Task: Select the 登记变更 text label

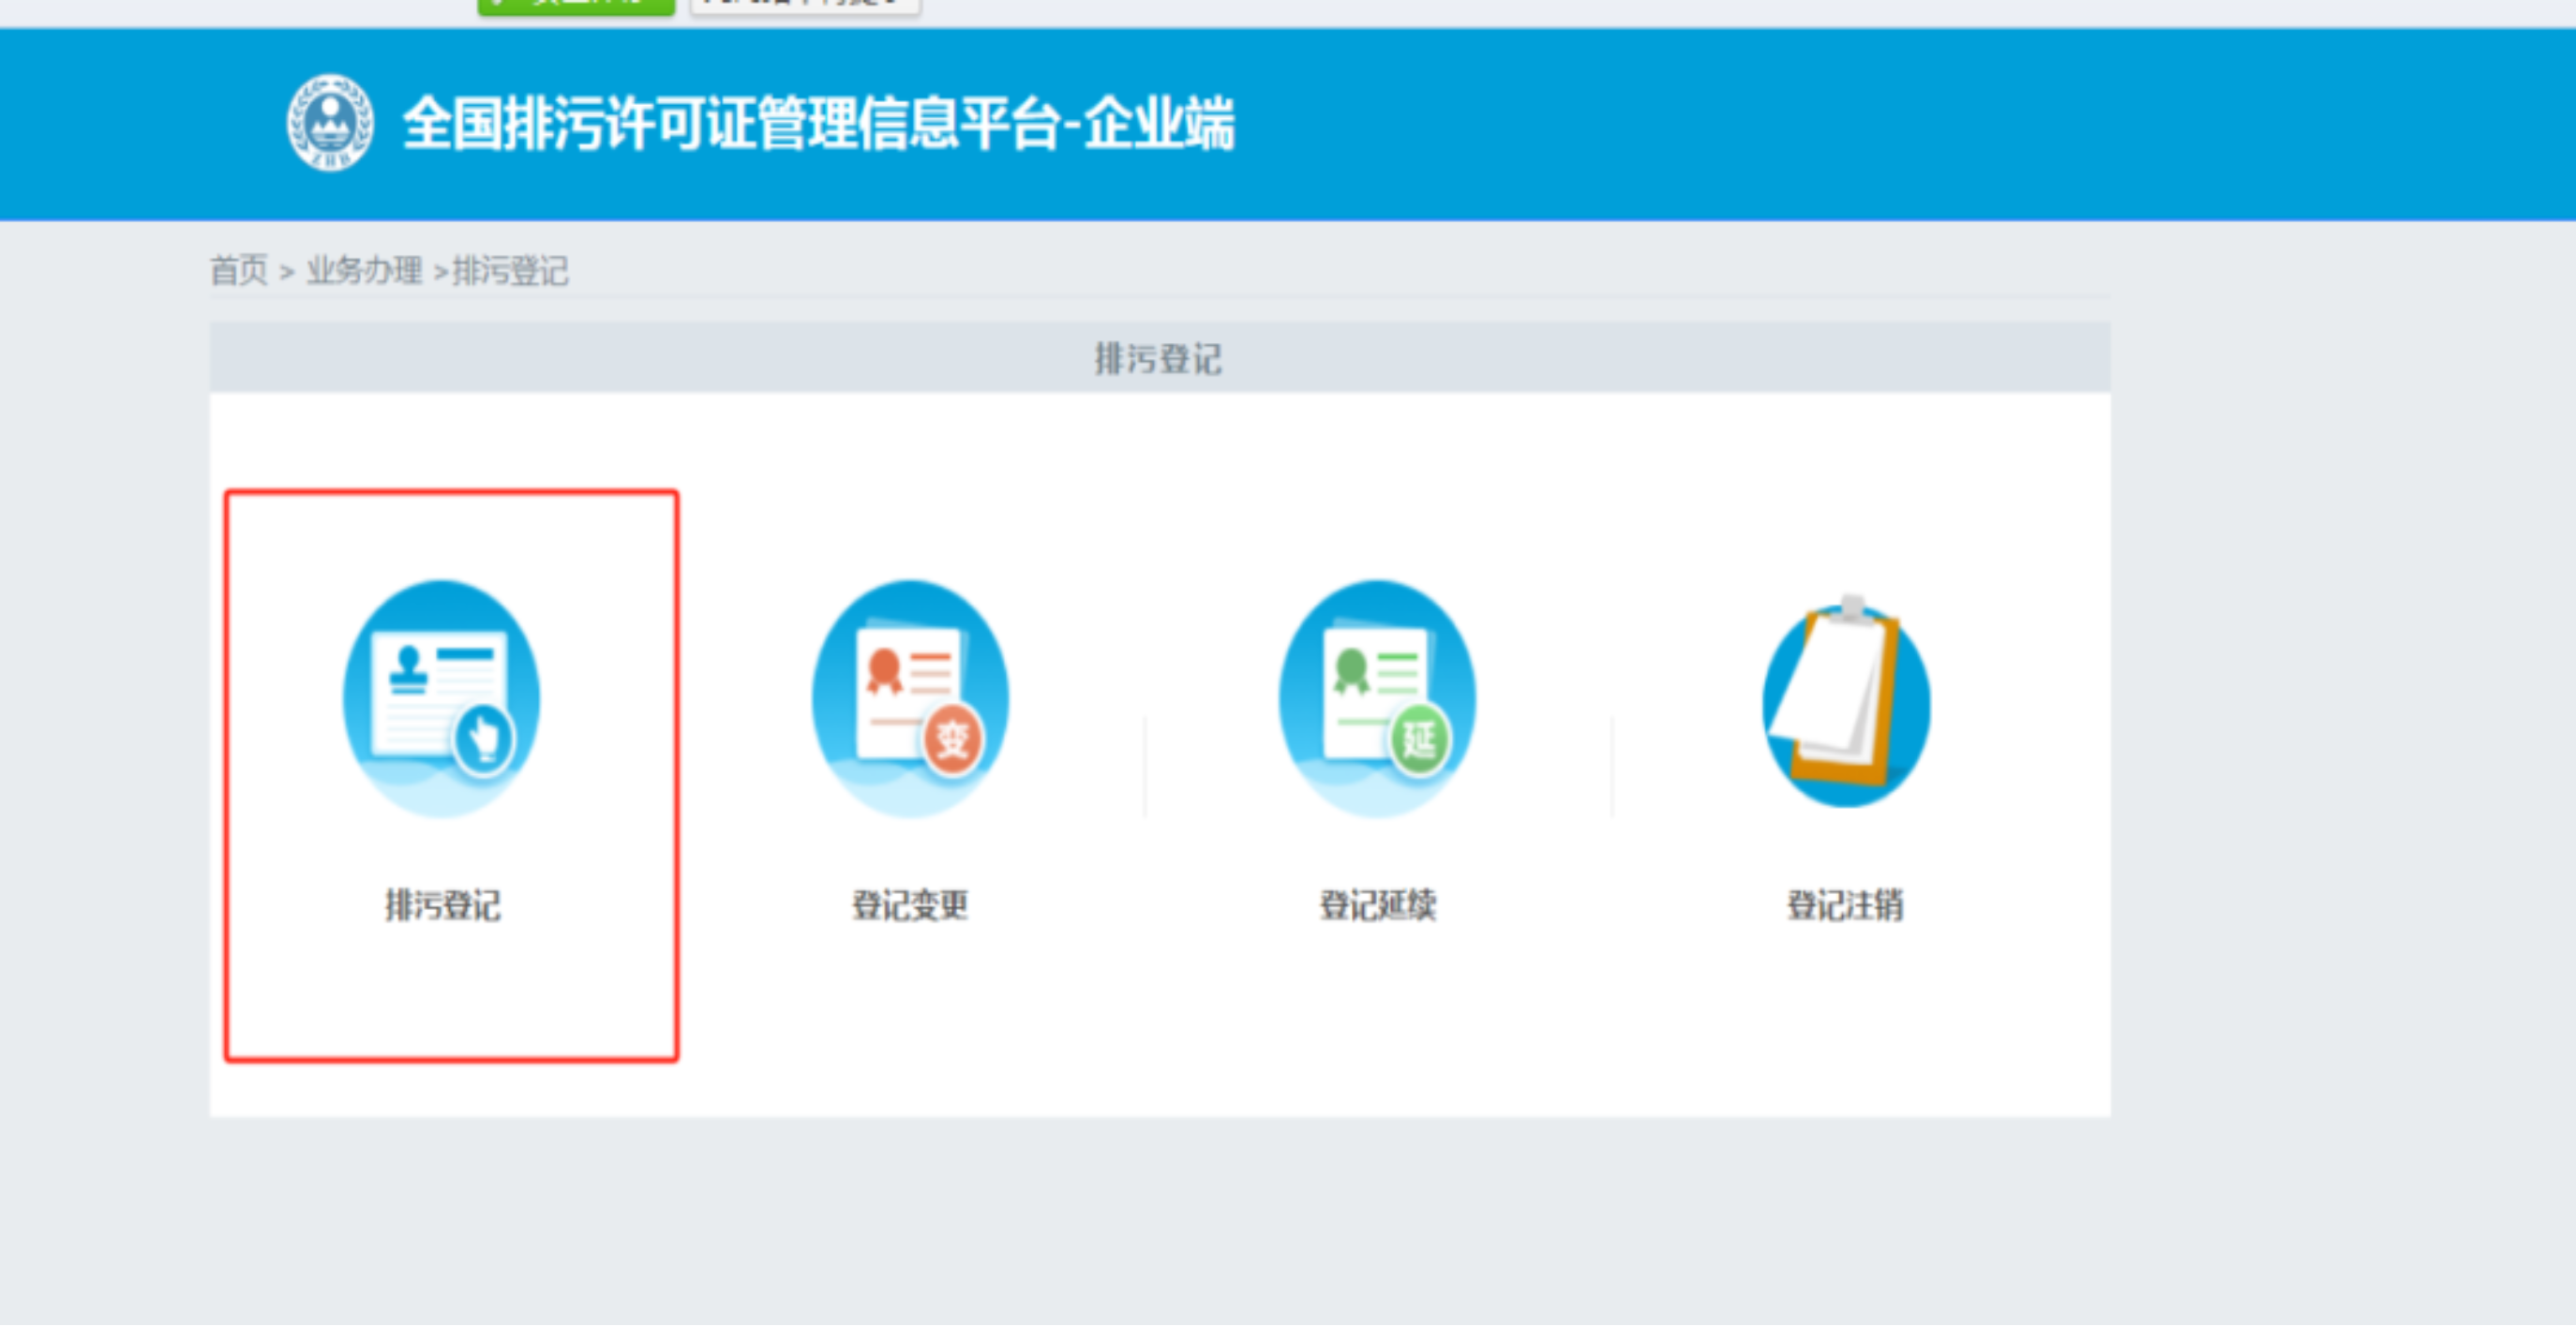Action: (x=909, y=904)
